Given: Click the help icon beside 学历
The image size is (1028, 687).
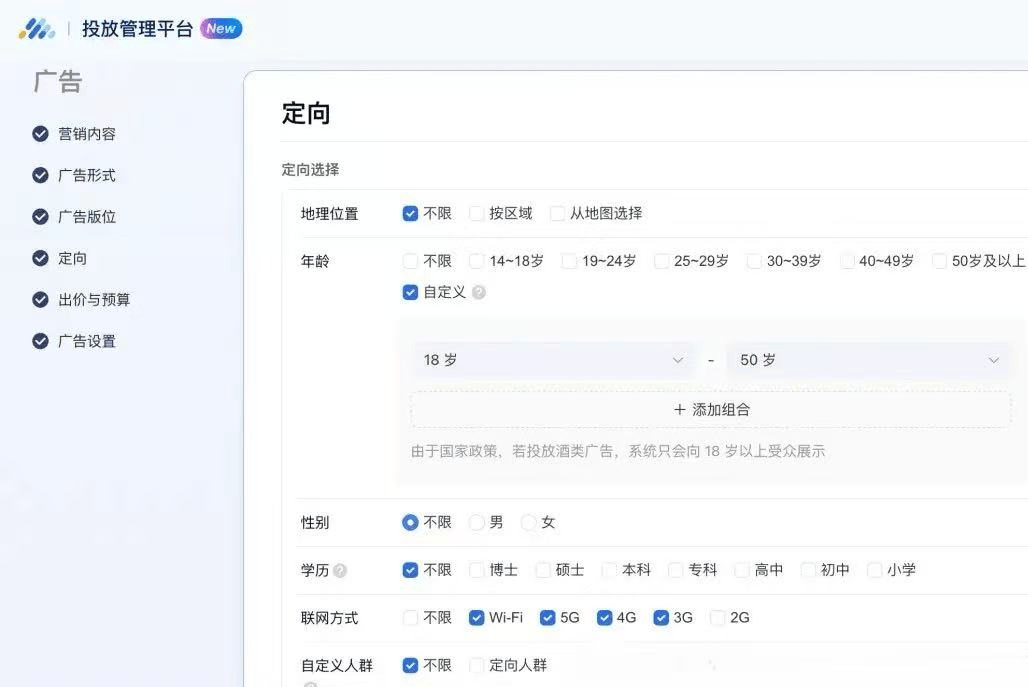Looking at the screenshot, I should tap(340, 571).
